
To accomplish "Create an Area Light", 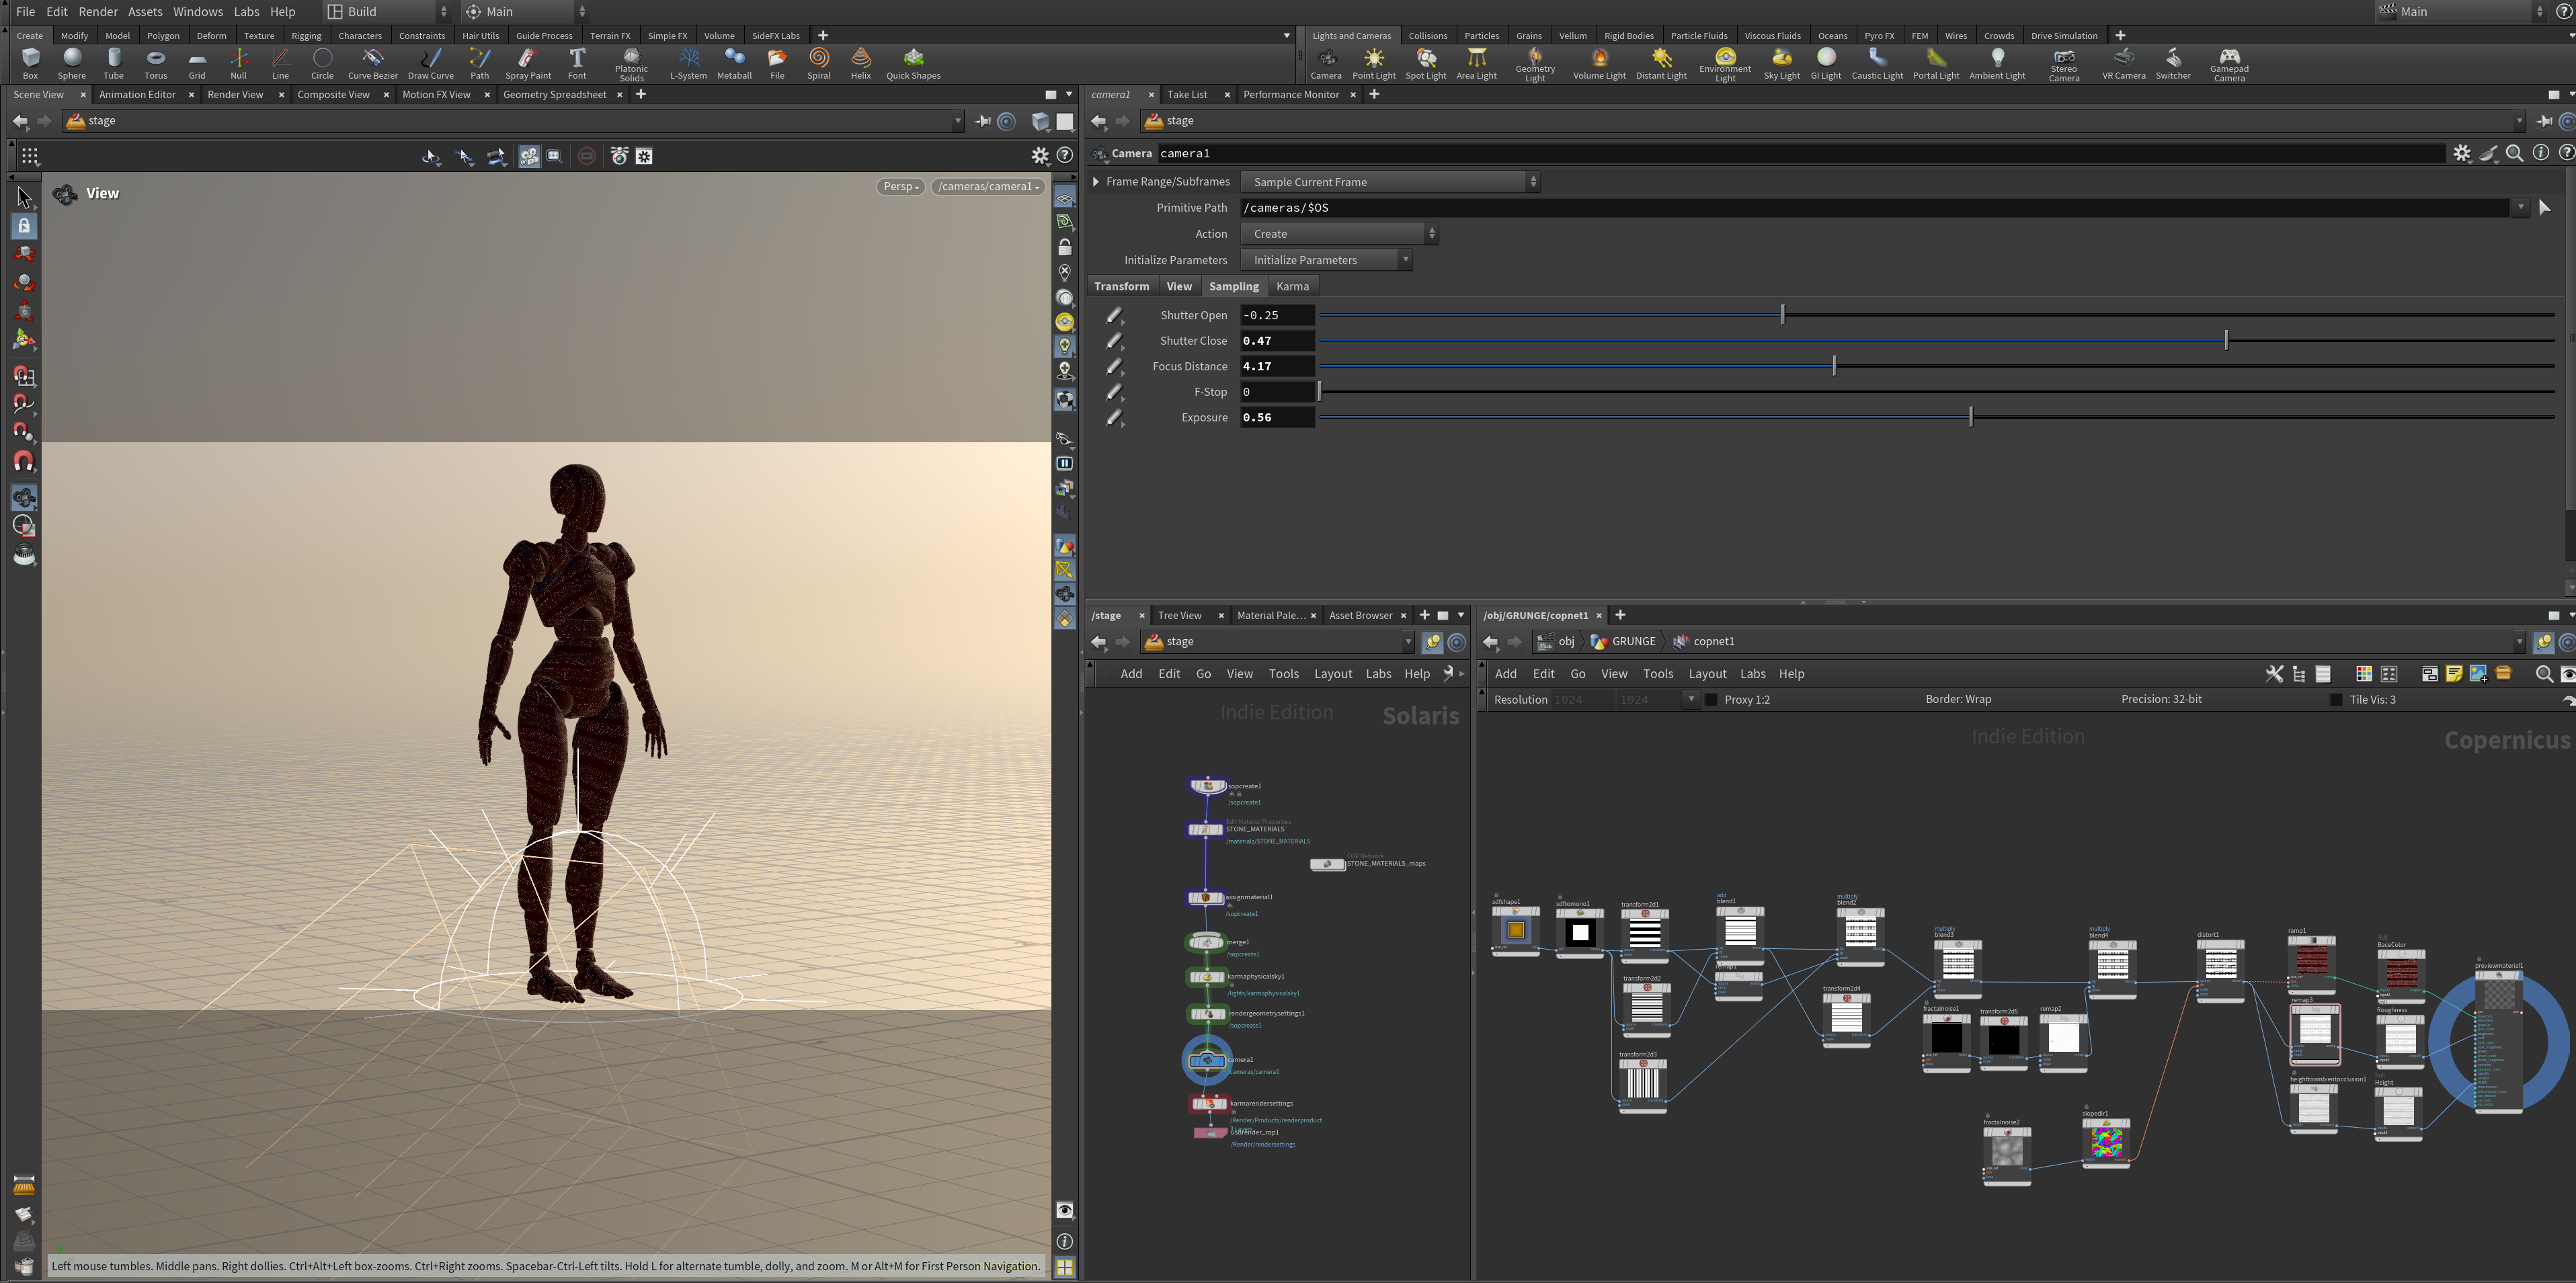I will point(1477,63).
